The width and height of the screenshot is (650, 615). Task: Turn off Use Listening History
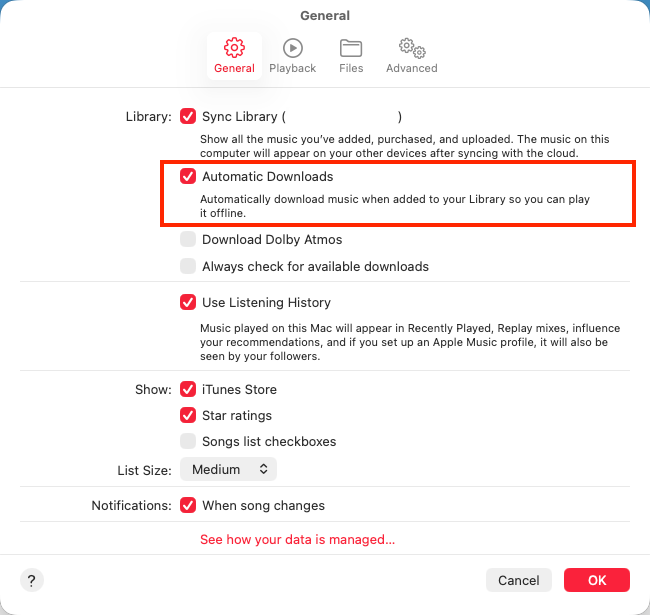coord(188,303)
